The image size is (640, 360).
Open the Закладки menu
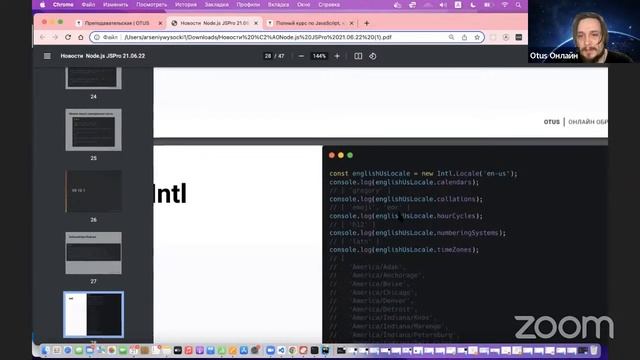coord(216,5)
